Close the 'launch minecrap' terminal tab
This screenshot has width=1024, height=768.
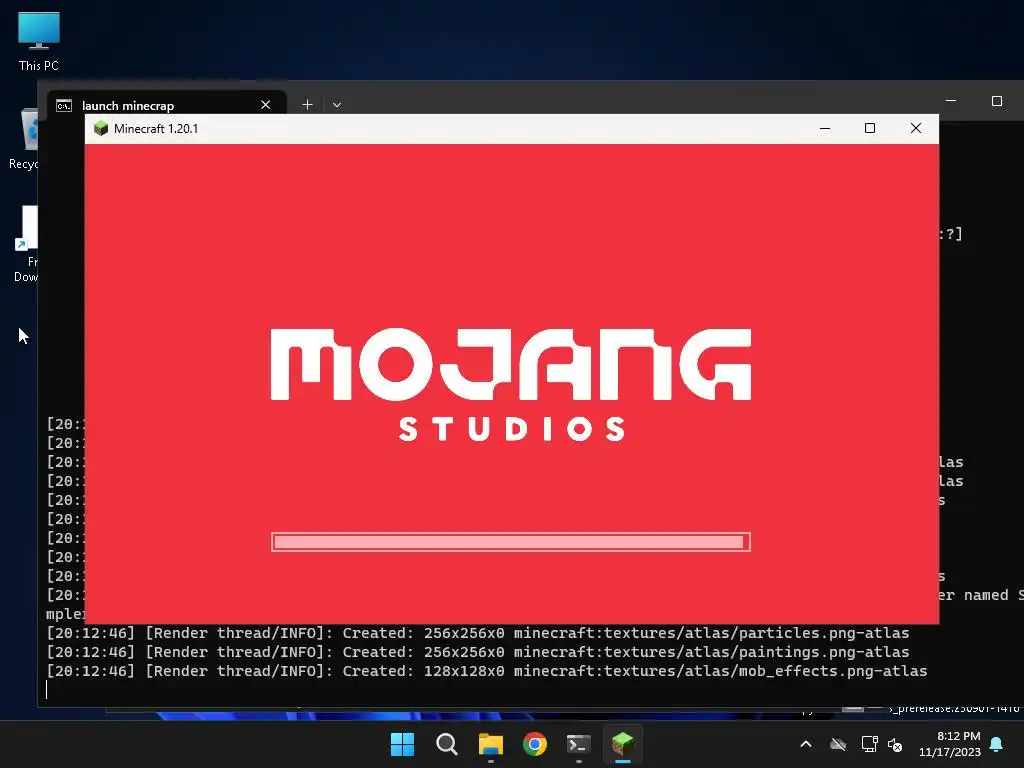(x=265, y=104)
